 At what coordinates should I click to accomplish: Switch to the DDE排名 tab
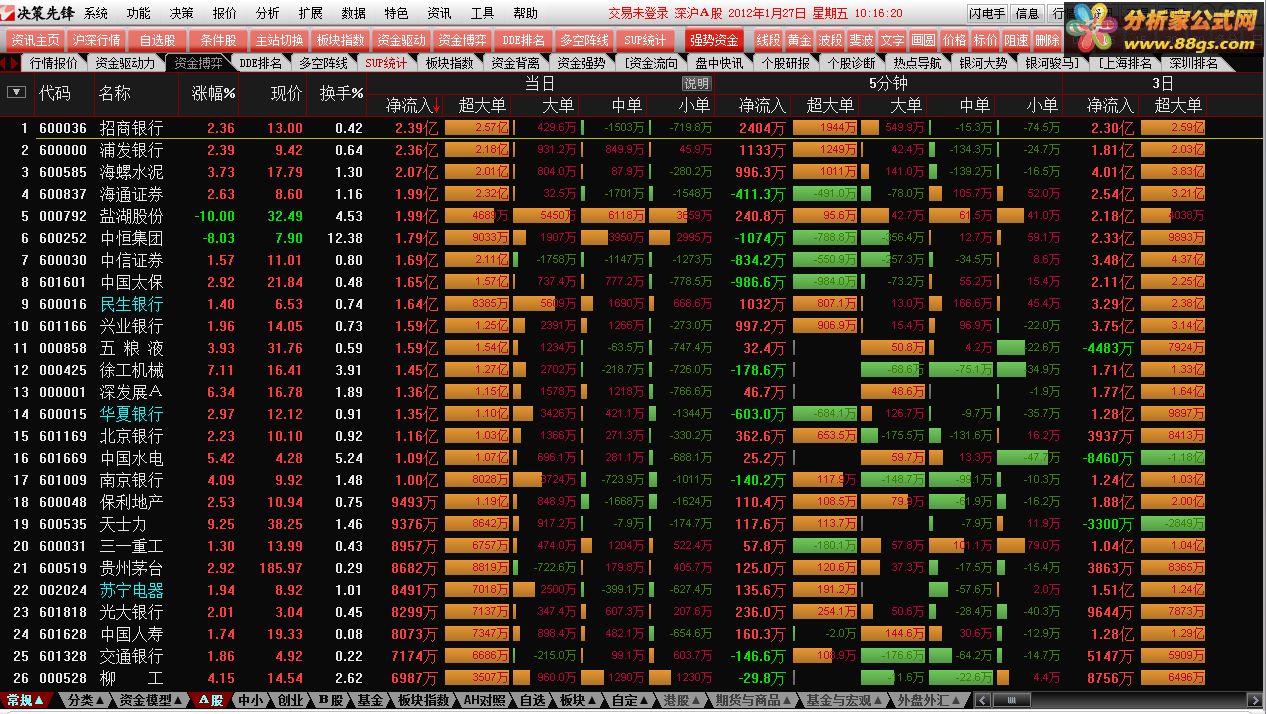pyautogui.click(x=261, y=63)
